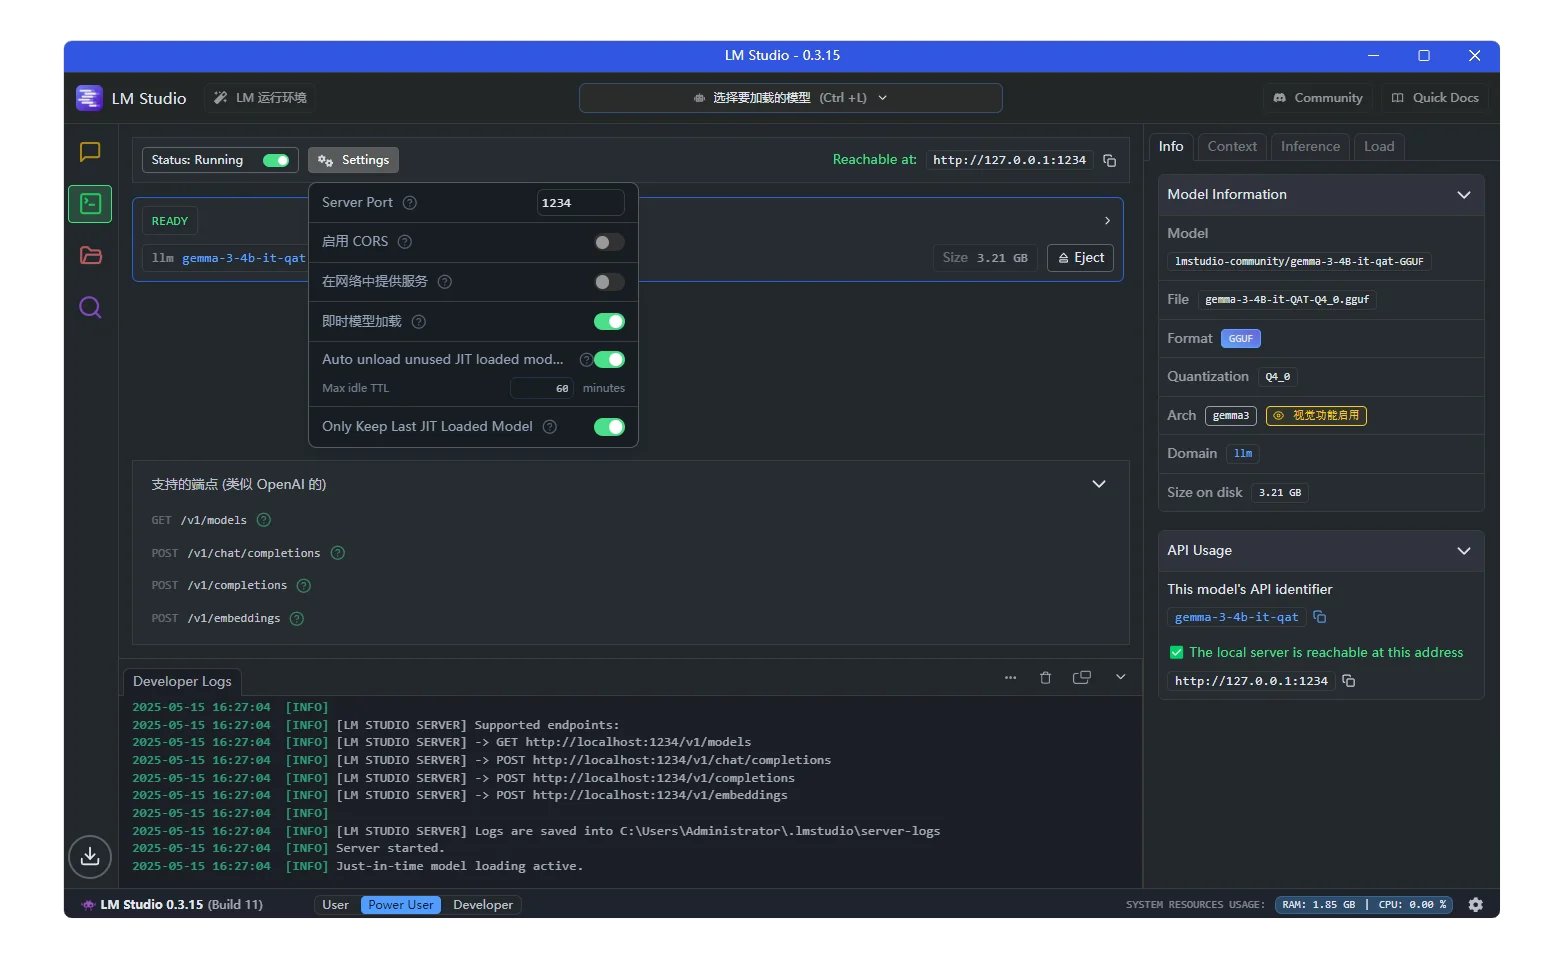Switch to the Inference tab

pyautogui.click(x=1310, y=147)
